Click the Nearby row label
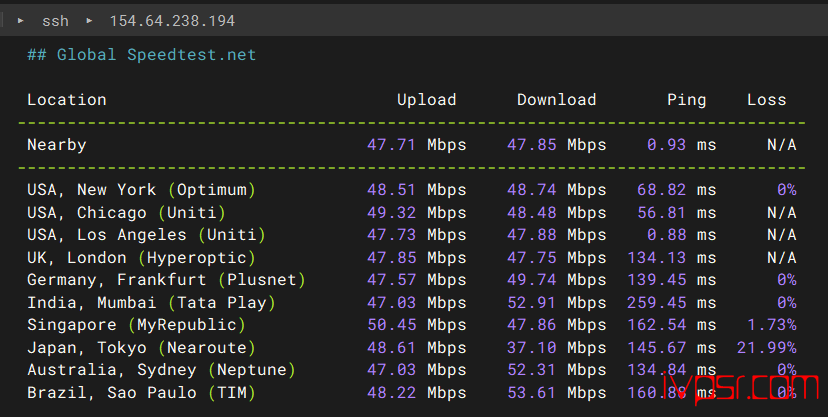 (57, 145)
